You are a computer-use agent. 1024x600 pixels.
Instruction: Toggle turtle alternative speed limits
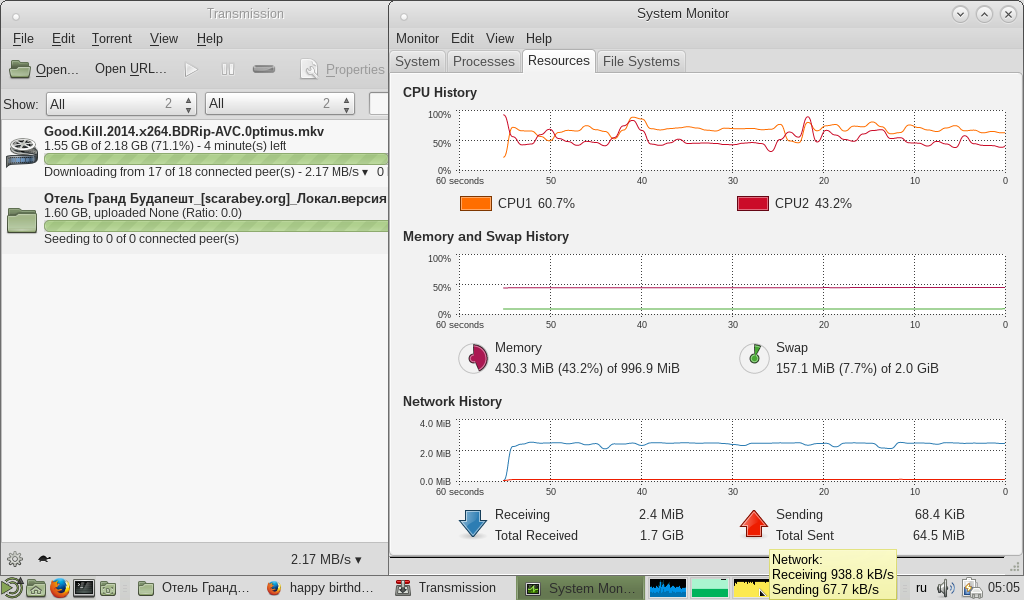[x=44, y=559]
